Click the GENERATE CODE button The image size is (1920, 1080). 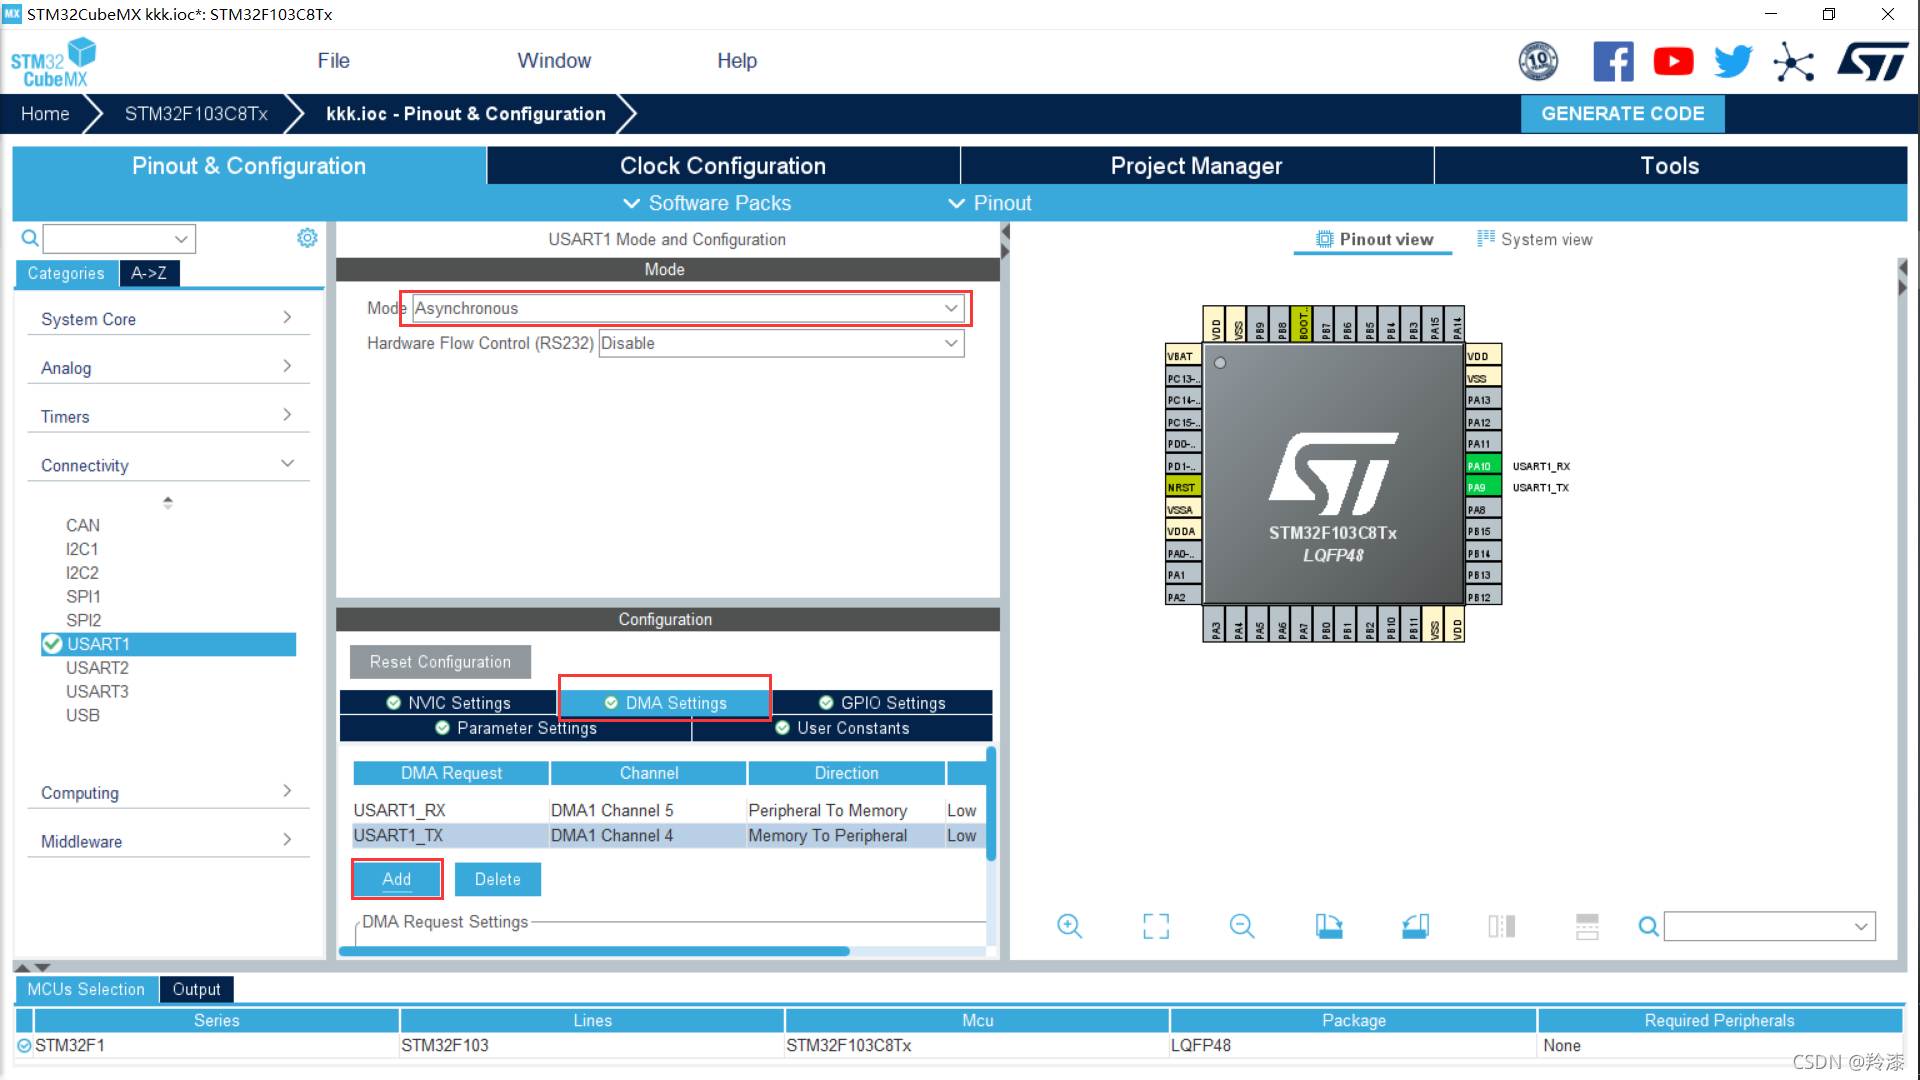tap(1622, 114)
